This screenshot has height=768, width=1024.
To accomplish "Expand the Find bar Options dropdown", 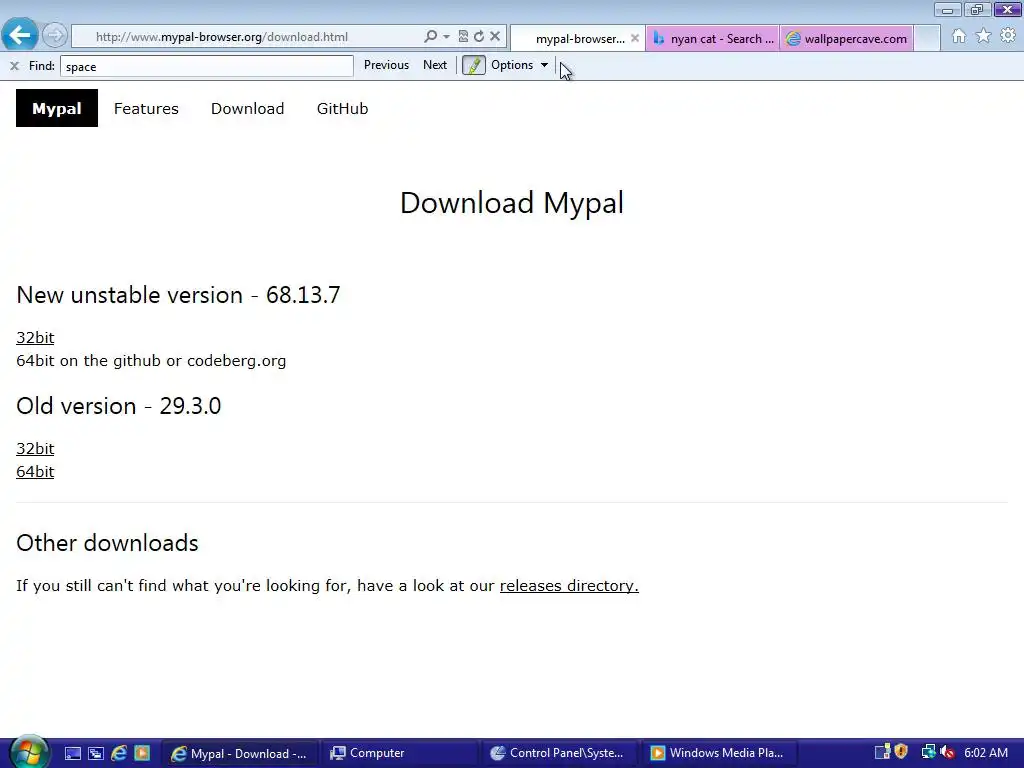I will coord(519,65).
